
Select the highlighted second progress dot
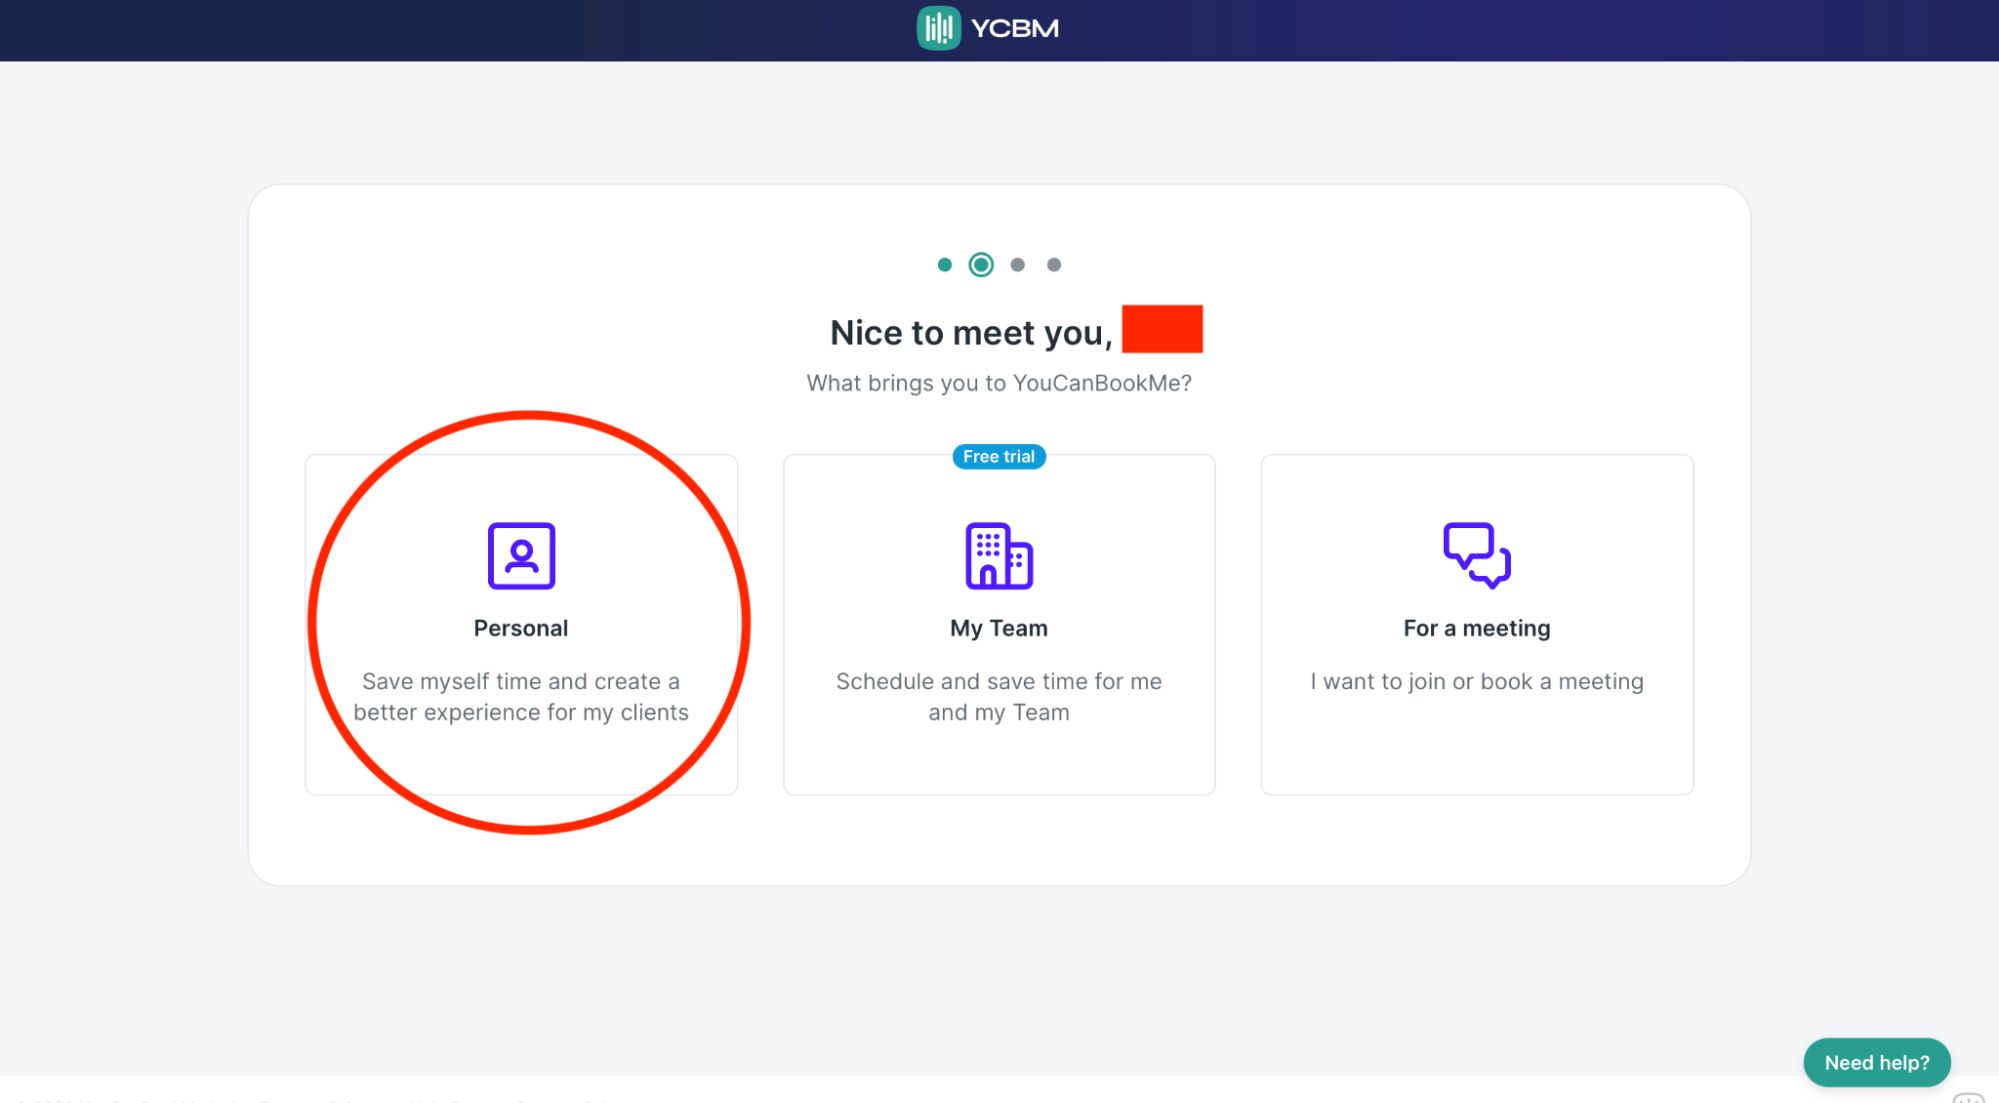point(981,264)
